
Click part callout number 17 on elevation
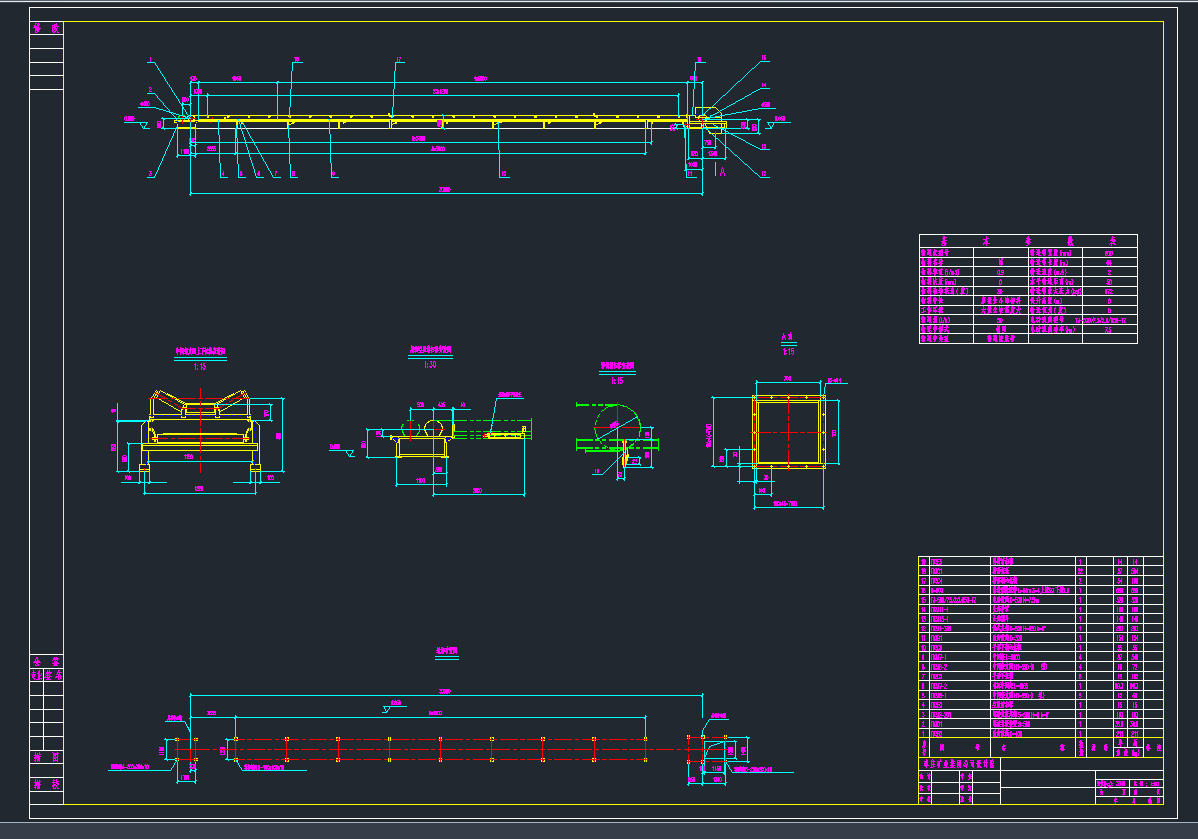pyautogui.click(x=399, y=60)
